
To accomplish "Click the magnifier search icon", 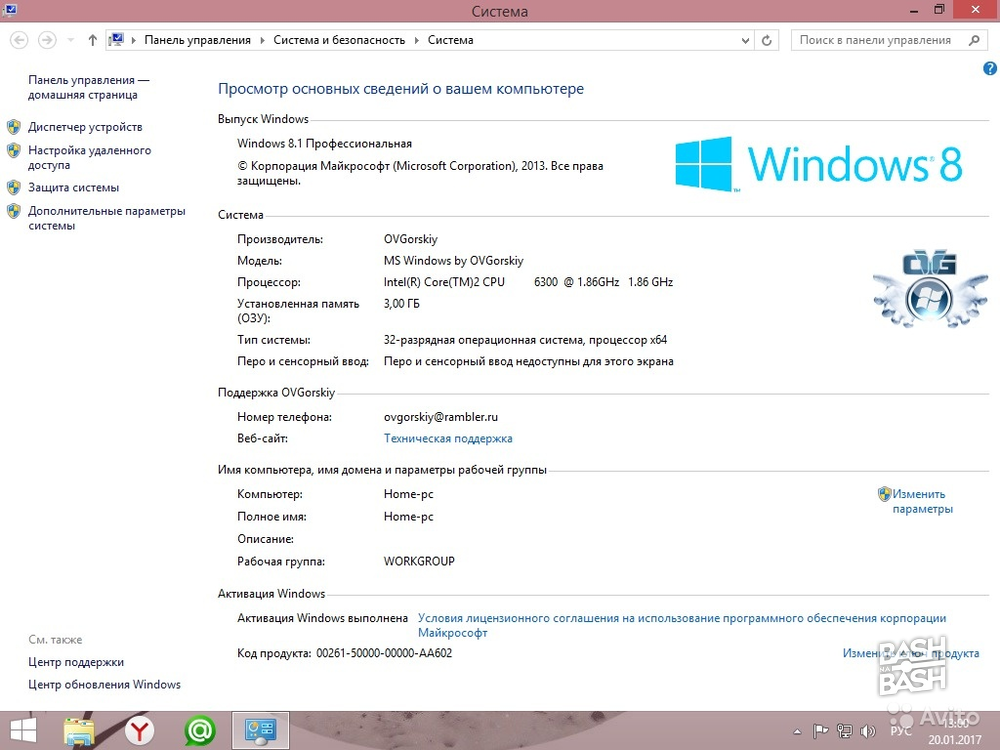I will [x=974, y=40].
